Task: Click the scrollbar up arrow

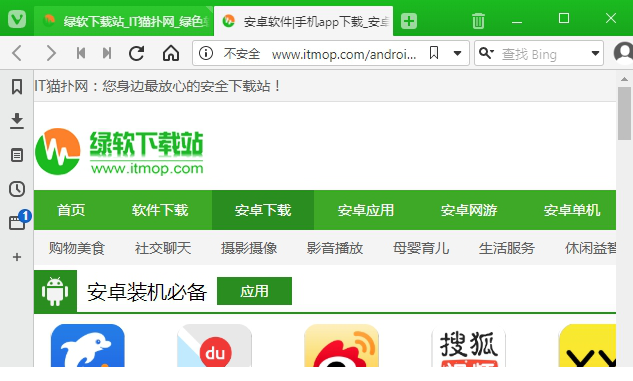Action: (625, 79)
